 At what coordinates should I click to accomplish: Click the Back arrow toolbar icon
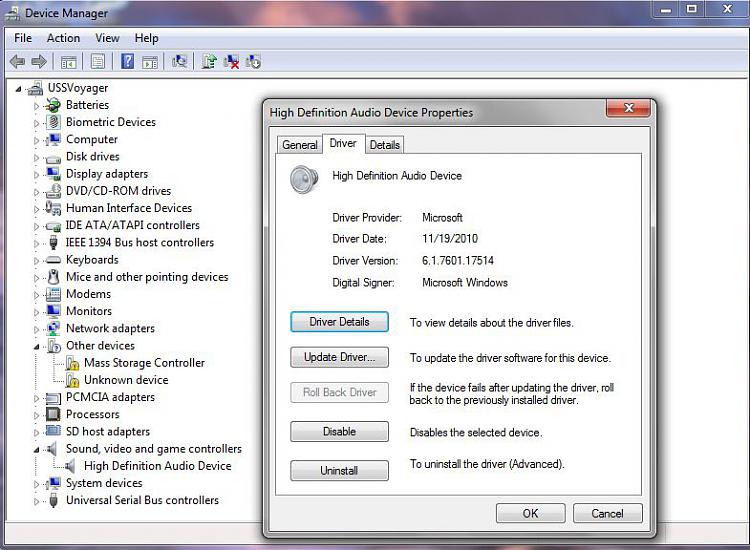tap(18, 61)
